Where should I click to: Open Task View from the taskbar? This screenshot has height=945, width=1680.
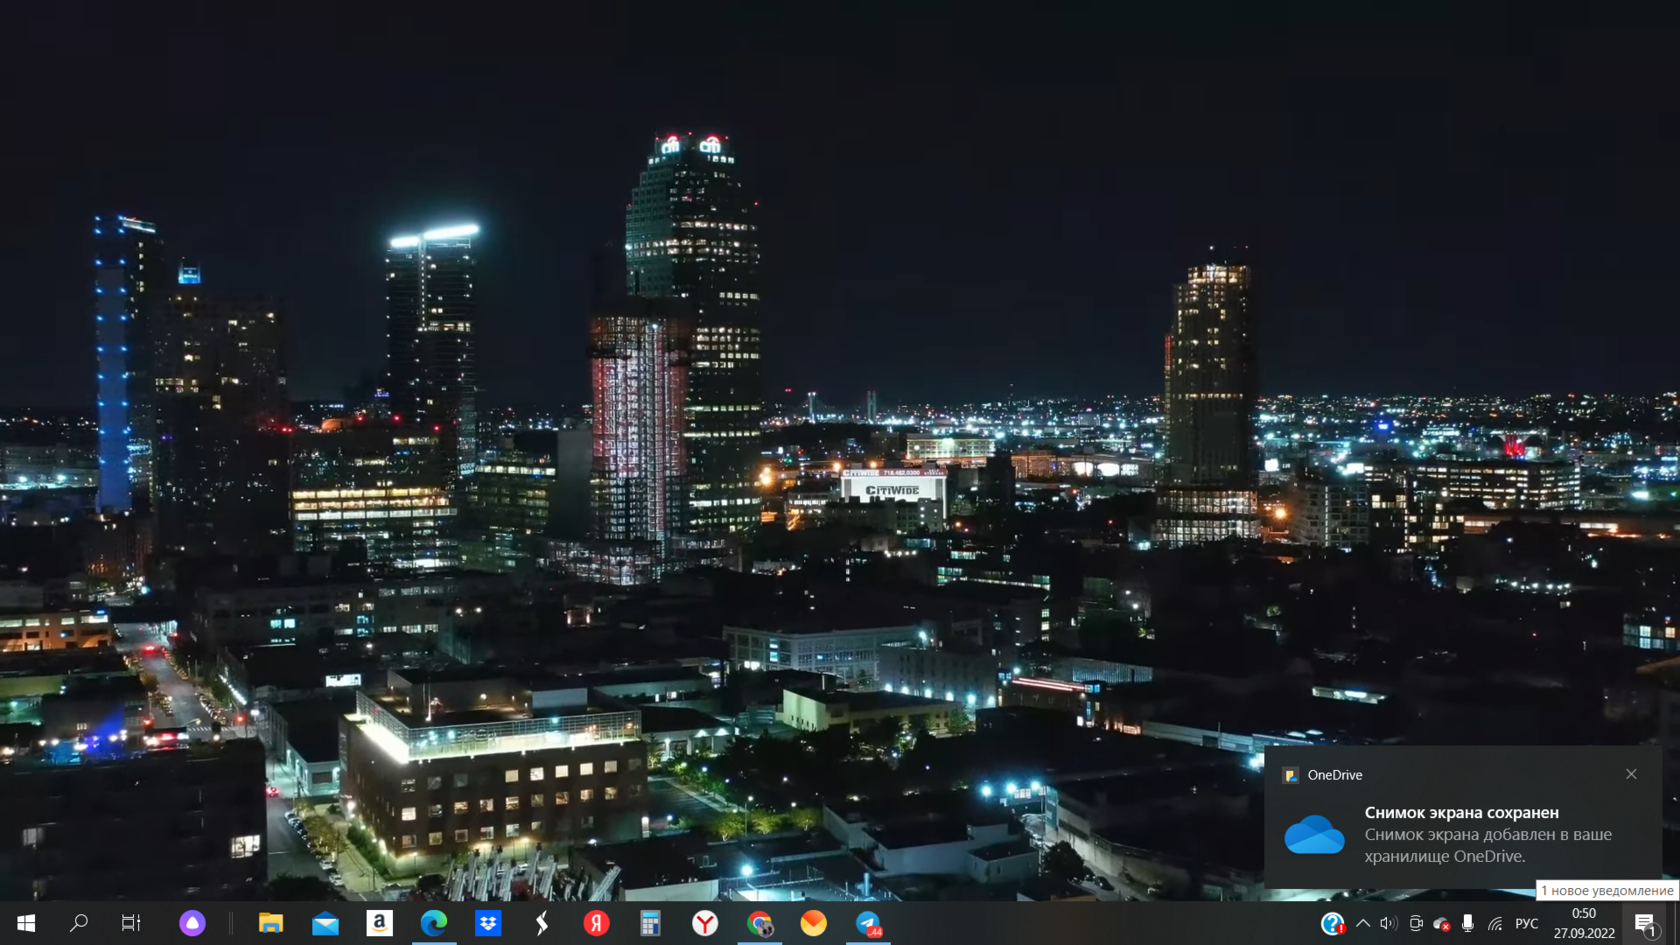click(131, 923)
